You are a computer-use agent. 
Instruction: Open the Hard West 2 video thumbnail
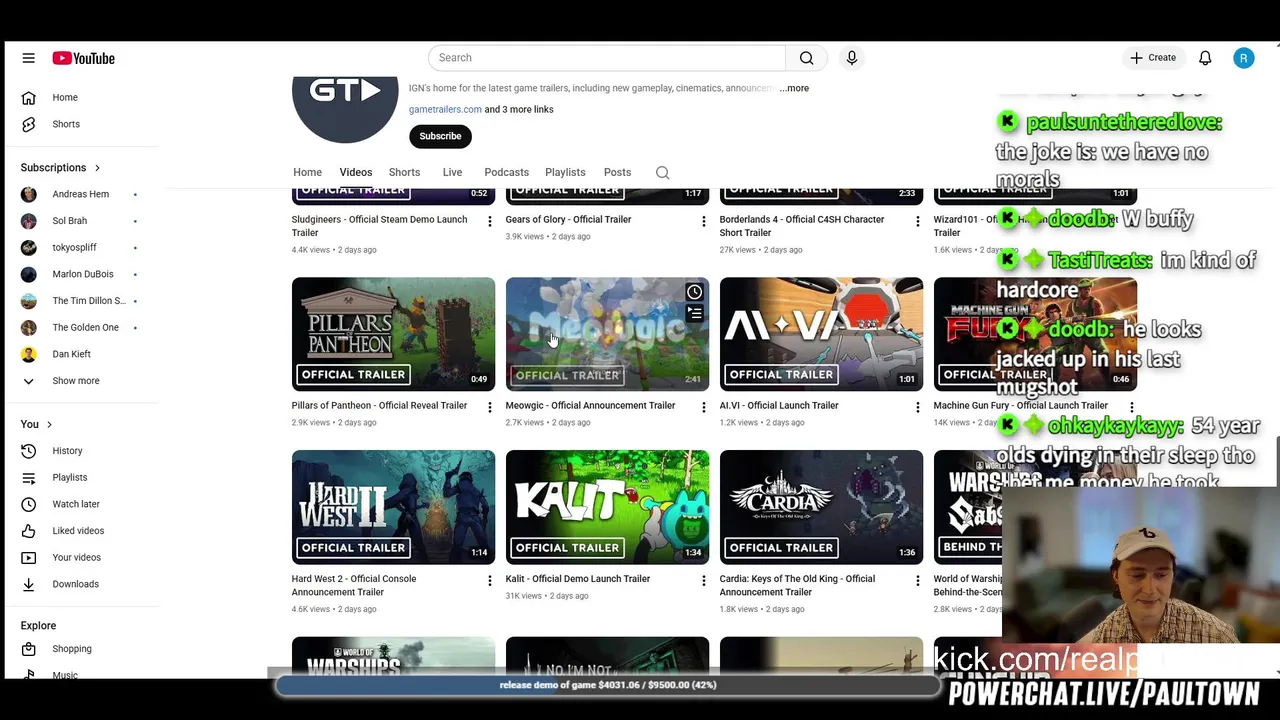tap(393, 507)
